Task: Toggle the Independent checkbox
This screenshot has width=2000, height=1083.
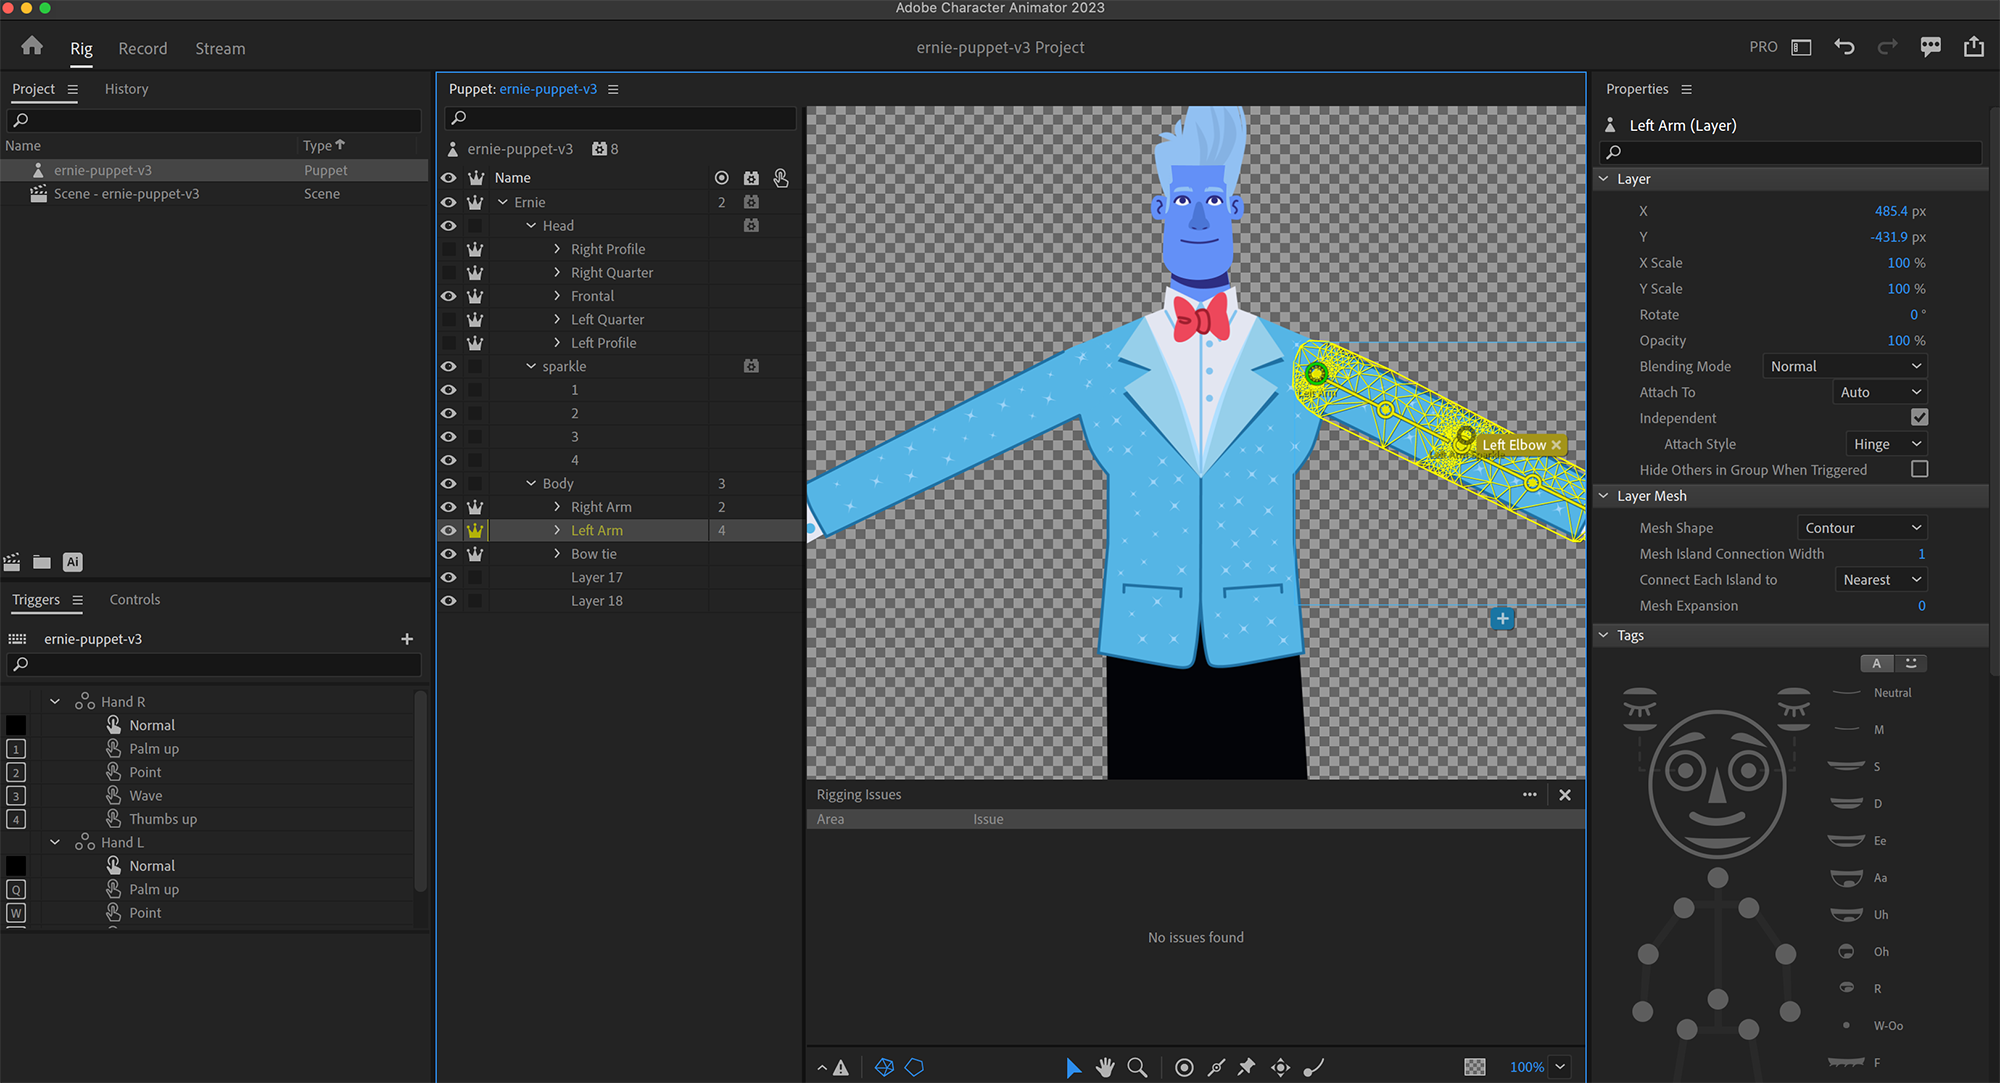Action: (1919, 417)
